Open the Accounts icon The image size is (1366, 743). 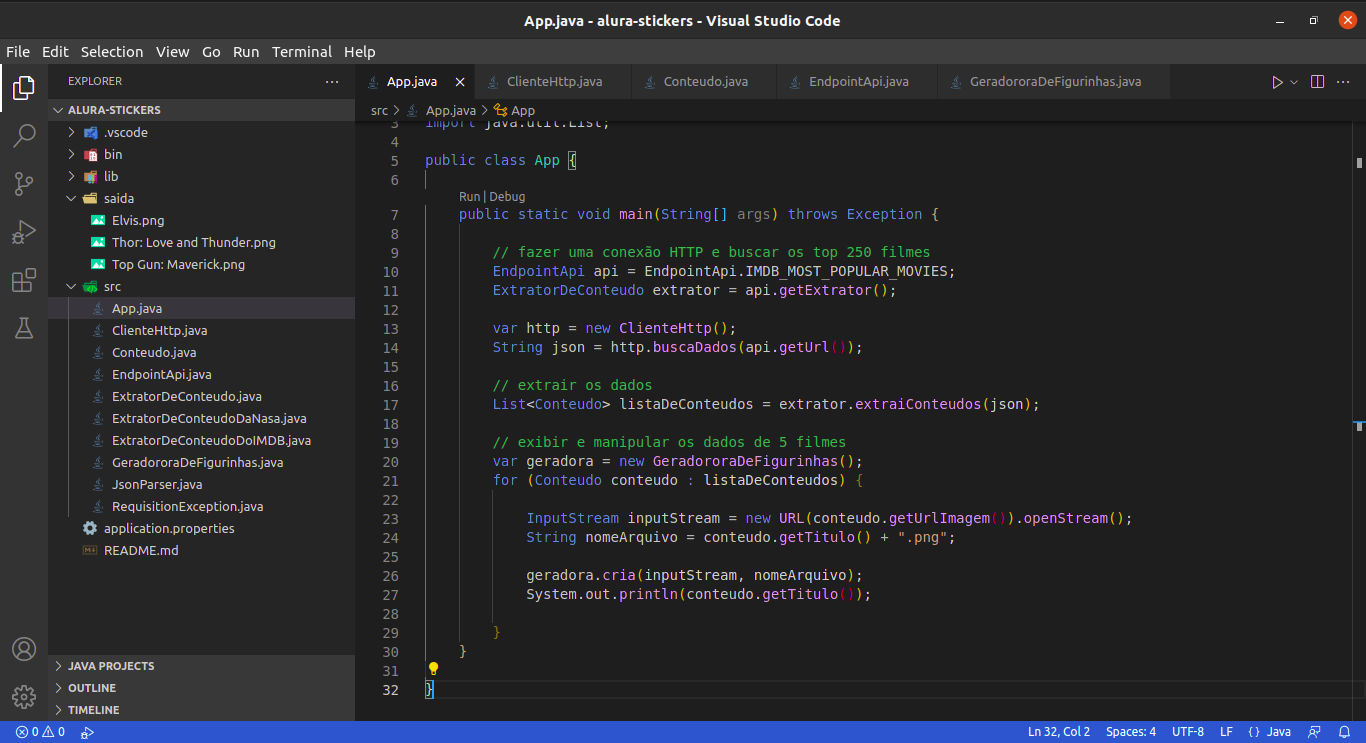24,649
